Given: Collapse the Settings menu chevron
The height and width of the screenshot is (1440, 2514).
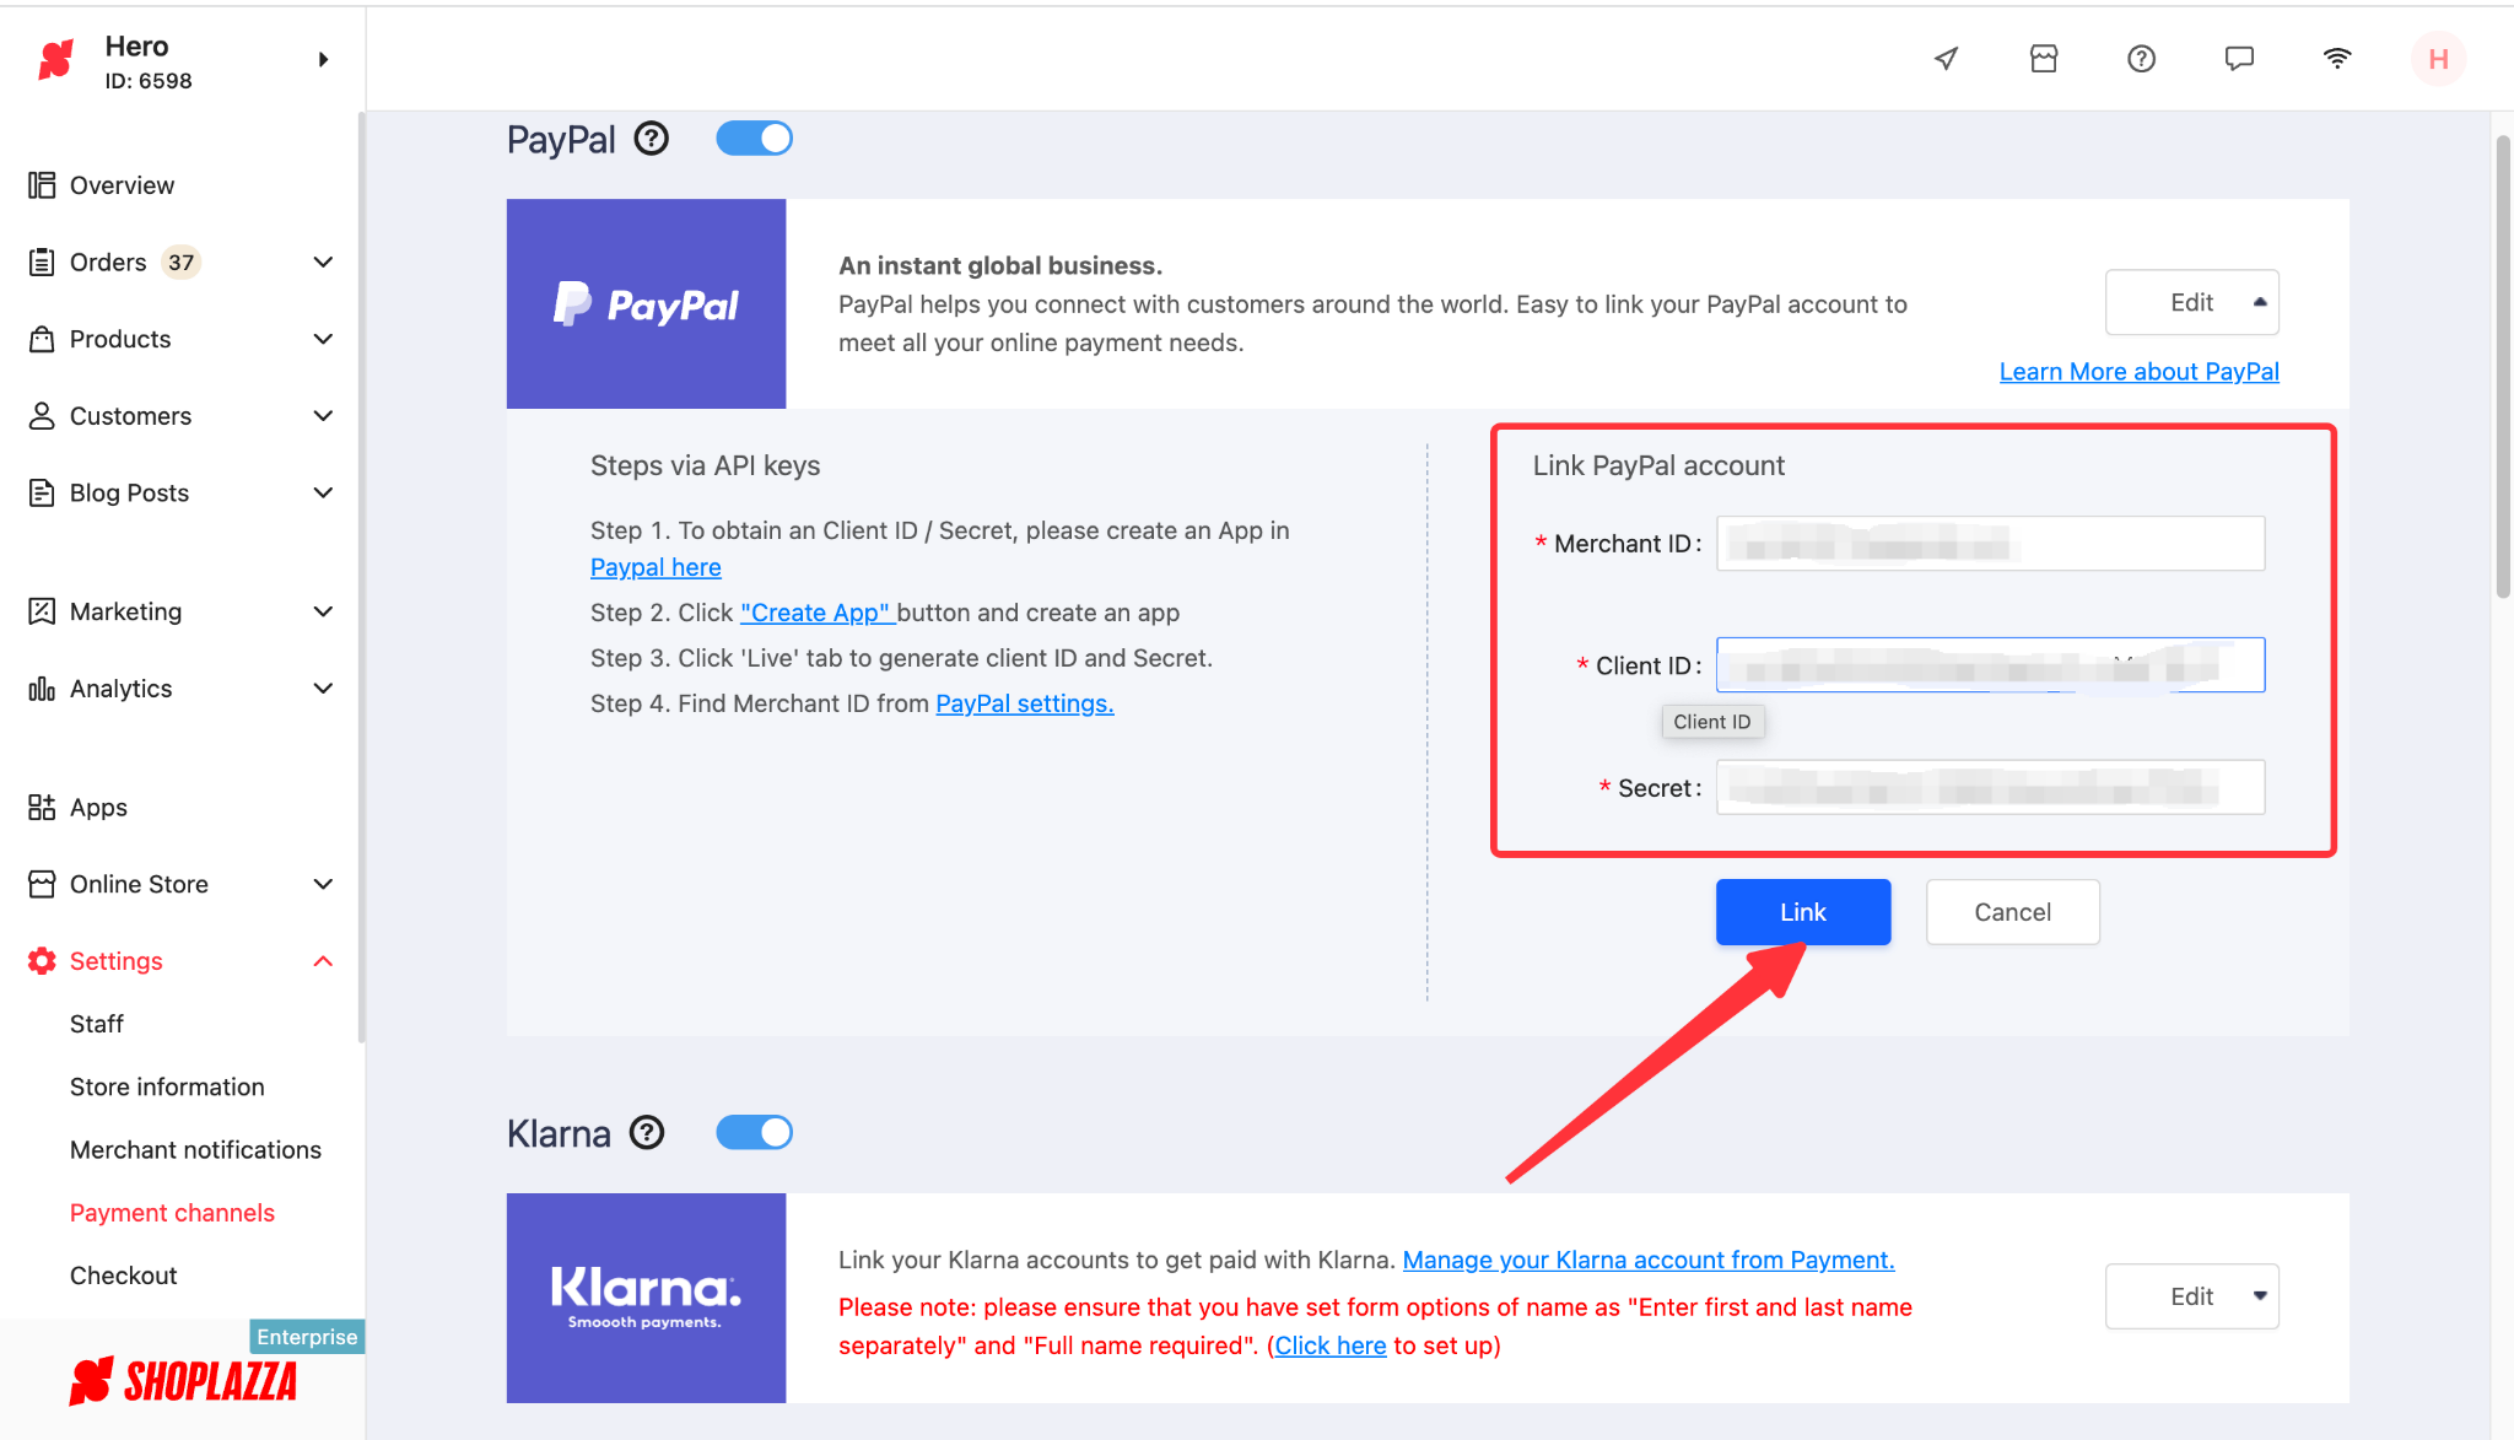Looking at the screenshot, I should (x=323, y=961).
